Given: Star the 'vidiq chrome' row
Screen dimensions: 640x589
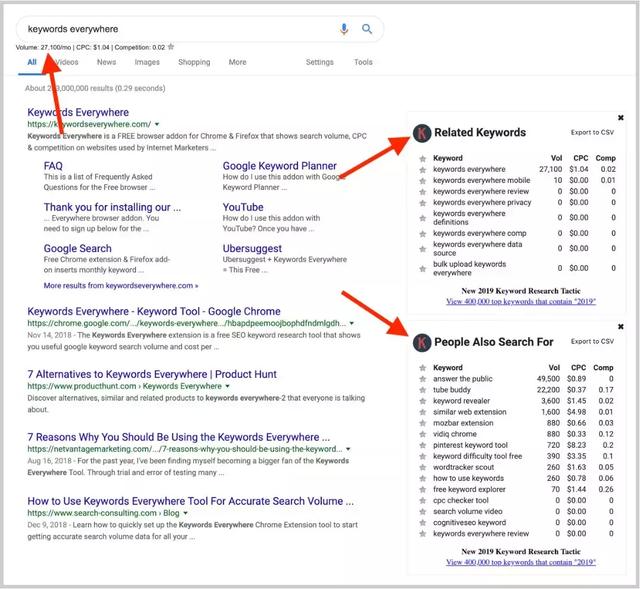Looking at the screenshot, I should (422, 434).
